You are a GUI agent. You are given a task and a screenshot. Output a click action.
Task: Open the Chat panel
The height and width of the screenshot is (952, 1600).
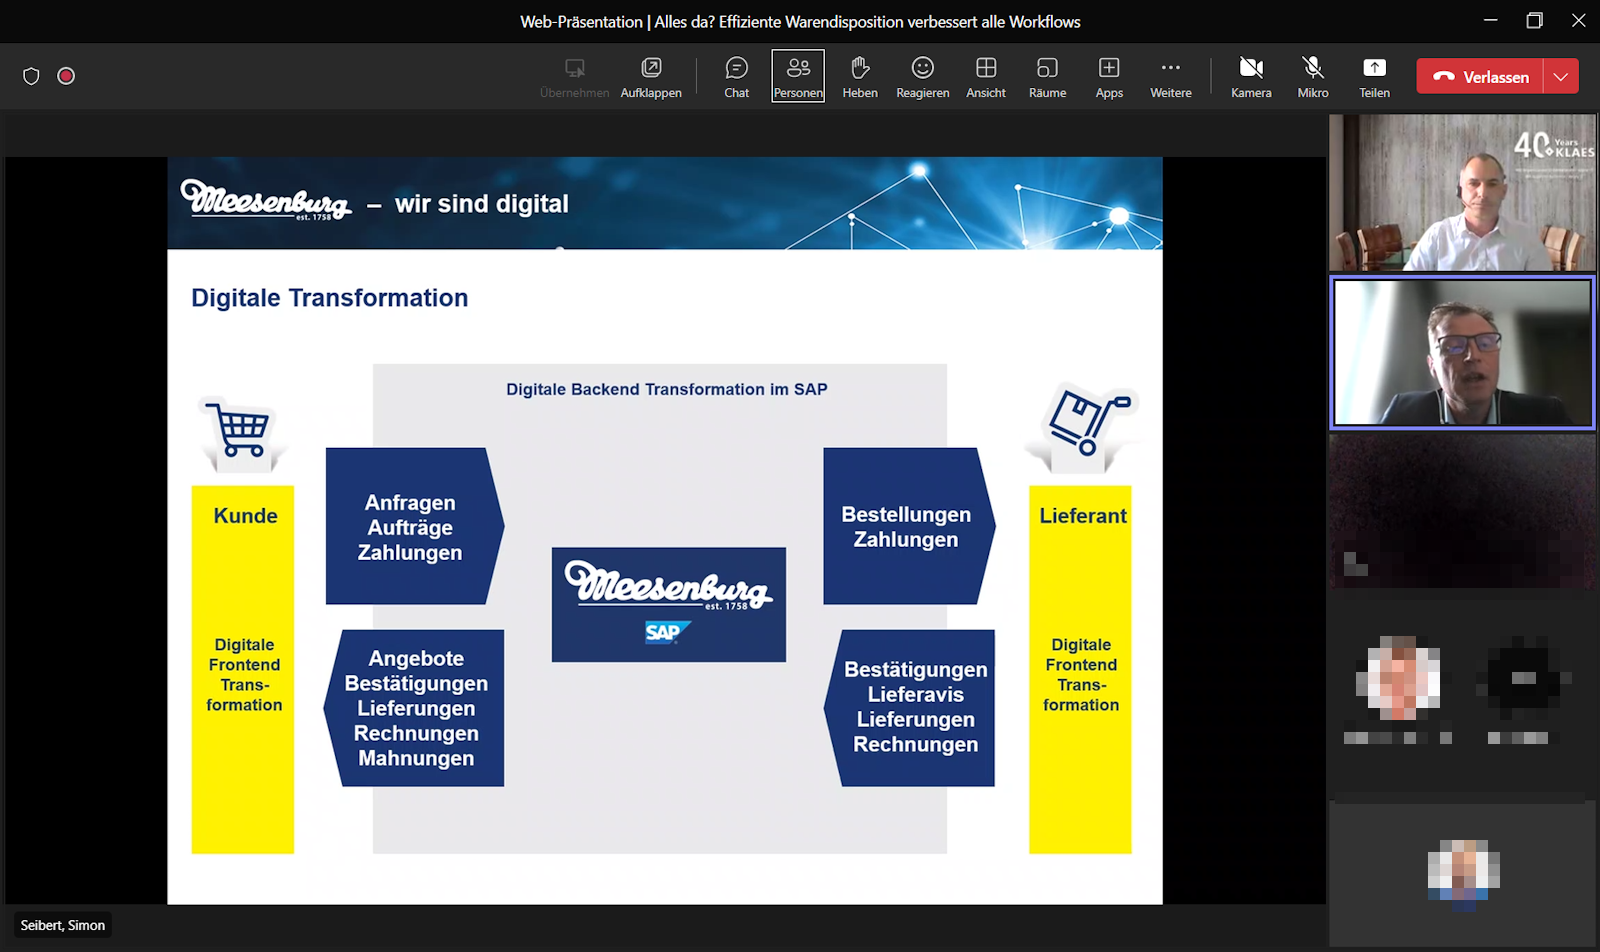tap(736, 76)
